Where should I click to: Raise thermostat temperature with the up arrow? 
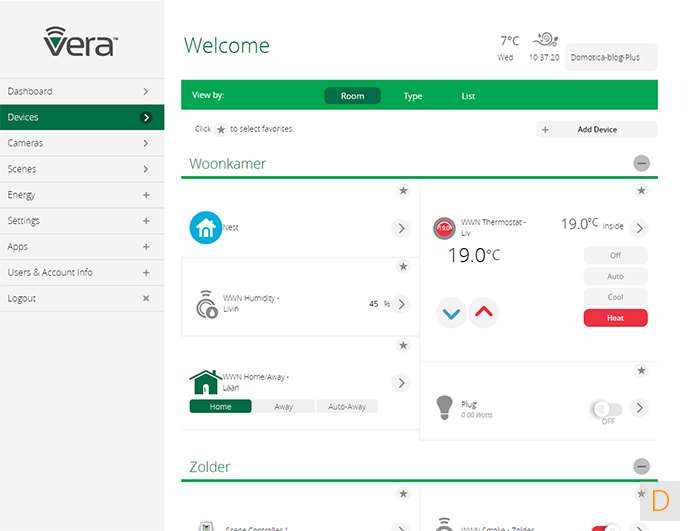(x=484, y=313)
